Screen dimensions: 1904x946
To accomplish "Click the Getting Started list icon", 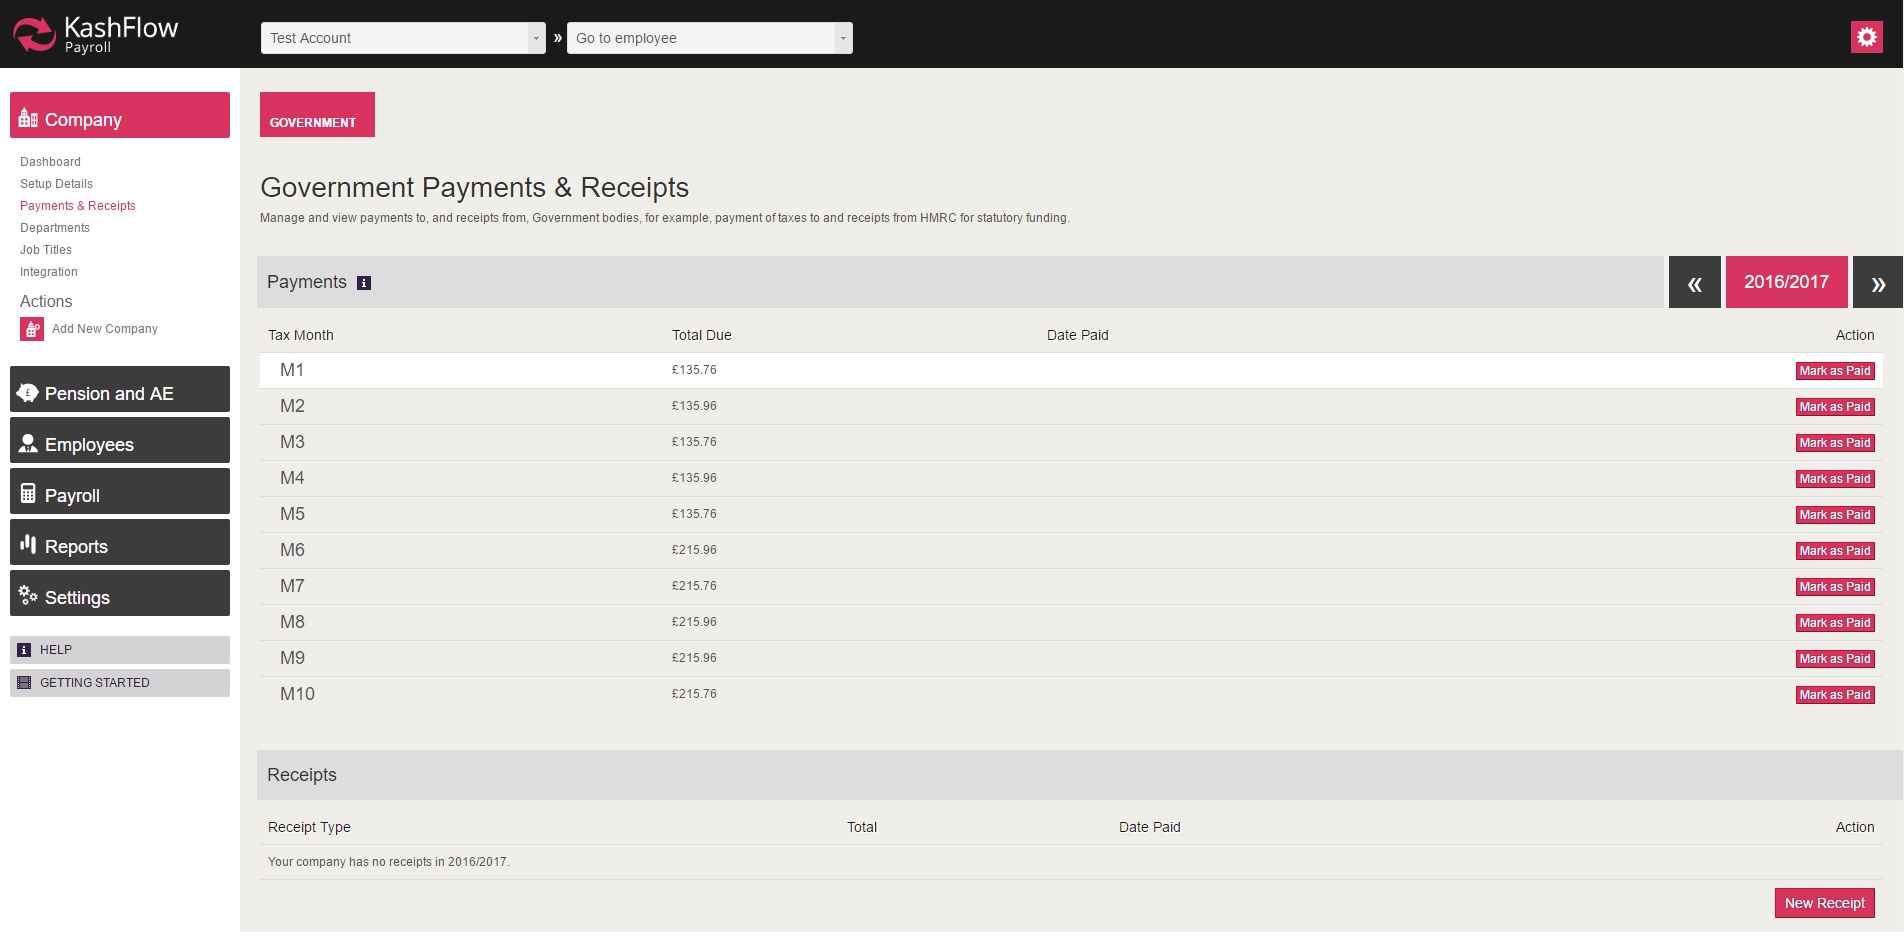I will tap(24, 683).
